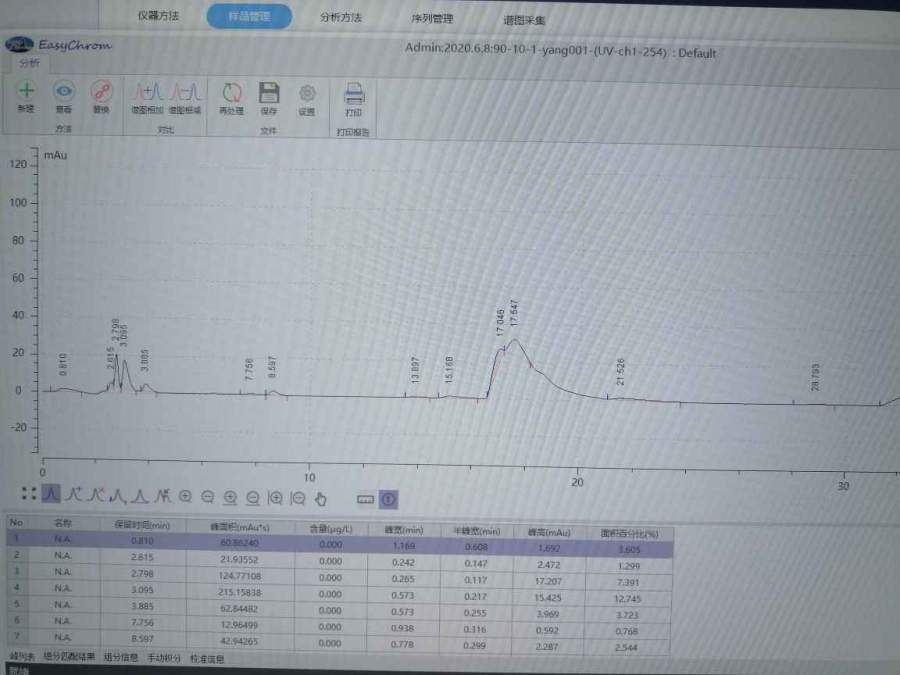Image resolution: width=900 pixels, height=675 pixels.
Task: Select the highlighted single-peak integration tool
Action: (51, 493)
